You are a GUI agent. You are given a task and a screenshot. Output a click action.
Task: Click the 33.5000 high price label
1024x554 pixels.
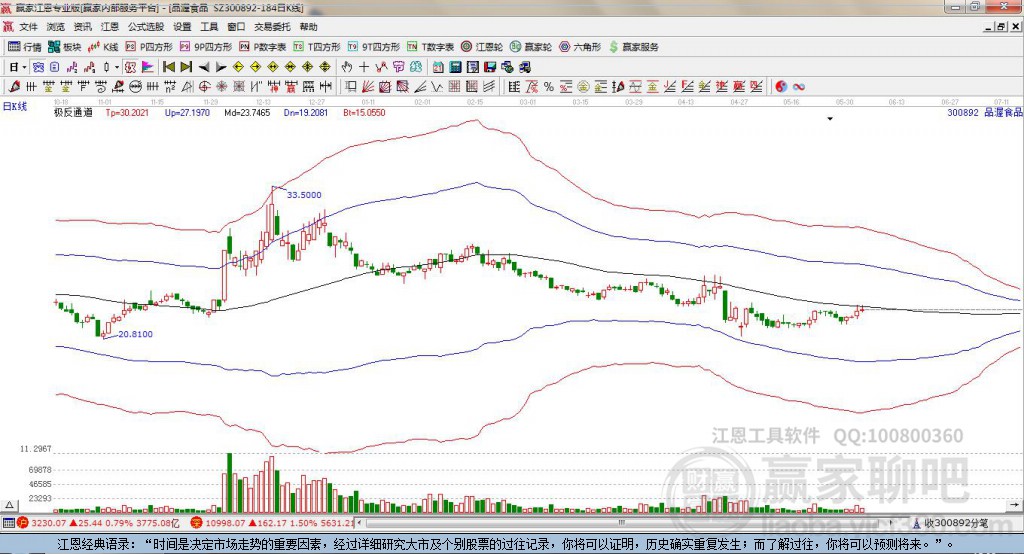pos(304,195)
